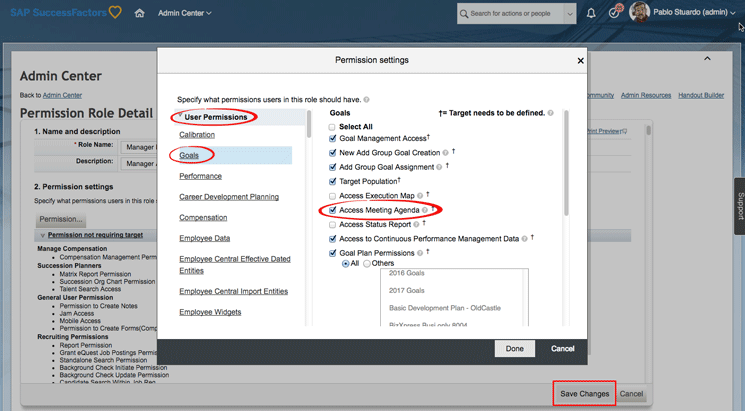Toggle the Select All checkbox
The height and width of the screenshot is (411, 745).
[x=332, y=127]
